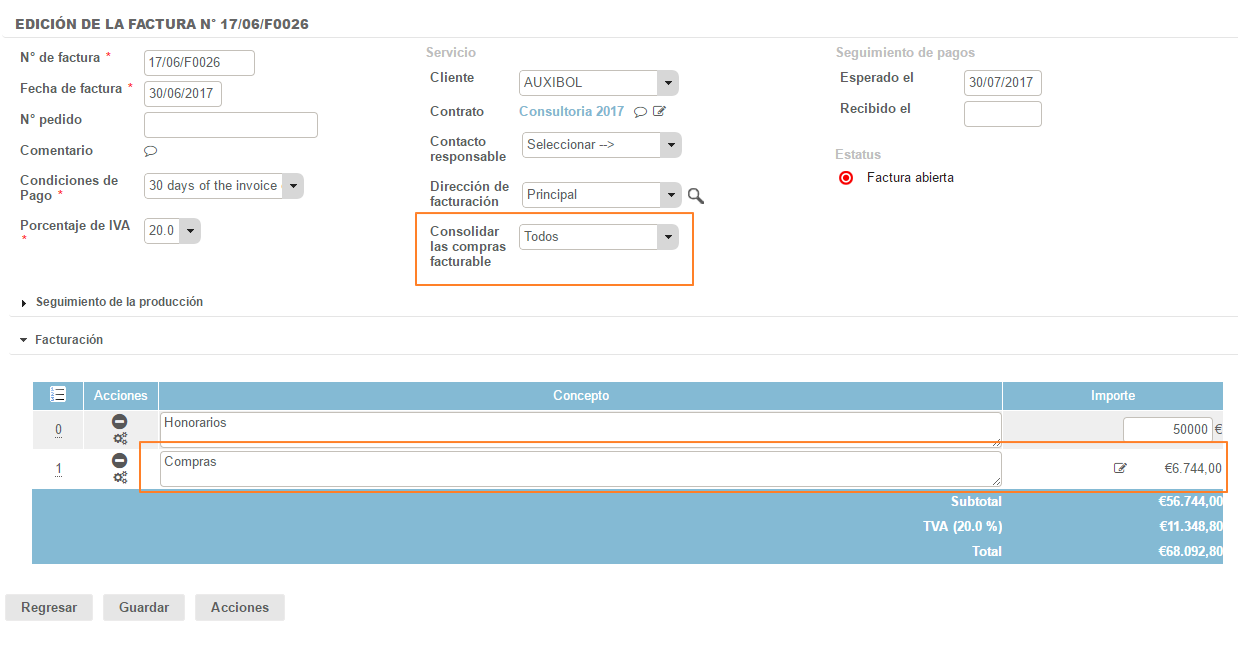The image size is (1238, 651).
Task: Click the edit icon next to the contract
Action: coord(659,112)
